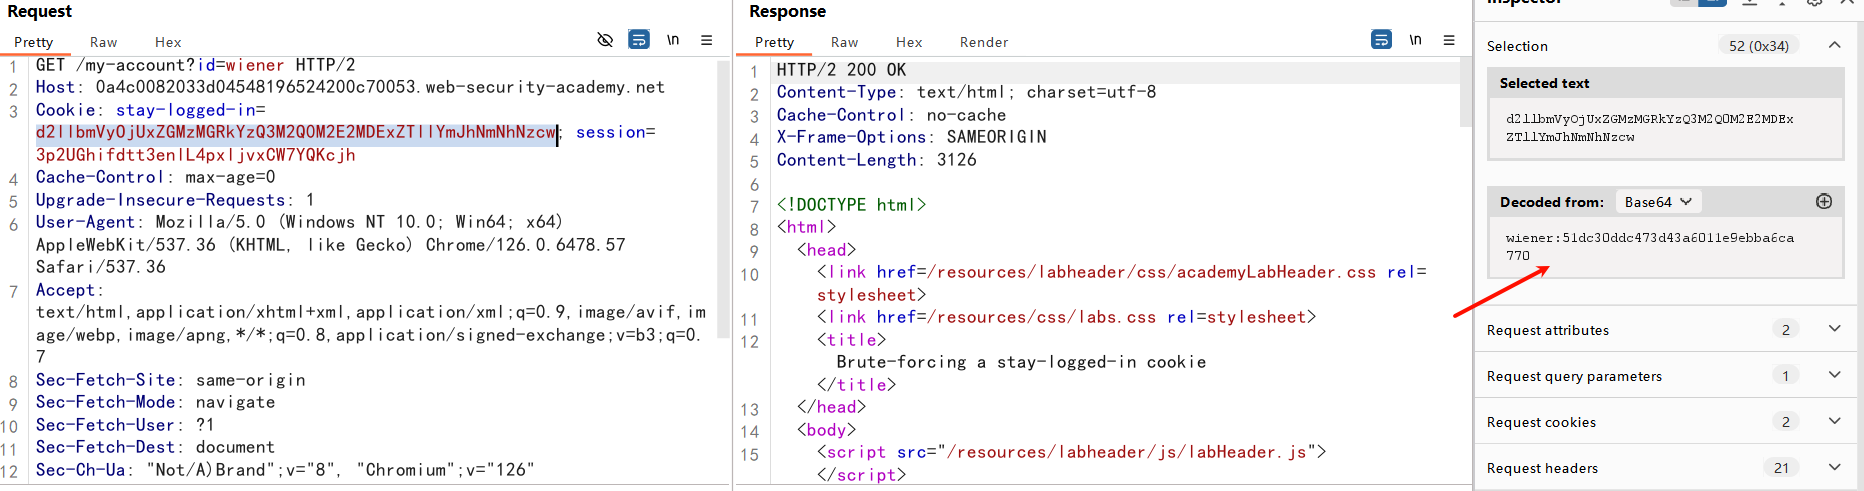Toggle the crossed-eye hide icon in Request
Screen dimensions: 1864x491
pyautogui.click(x=605, y=40)
